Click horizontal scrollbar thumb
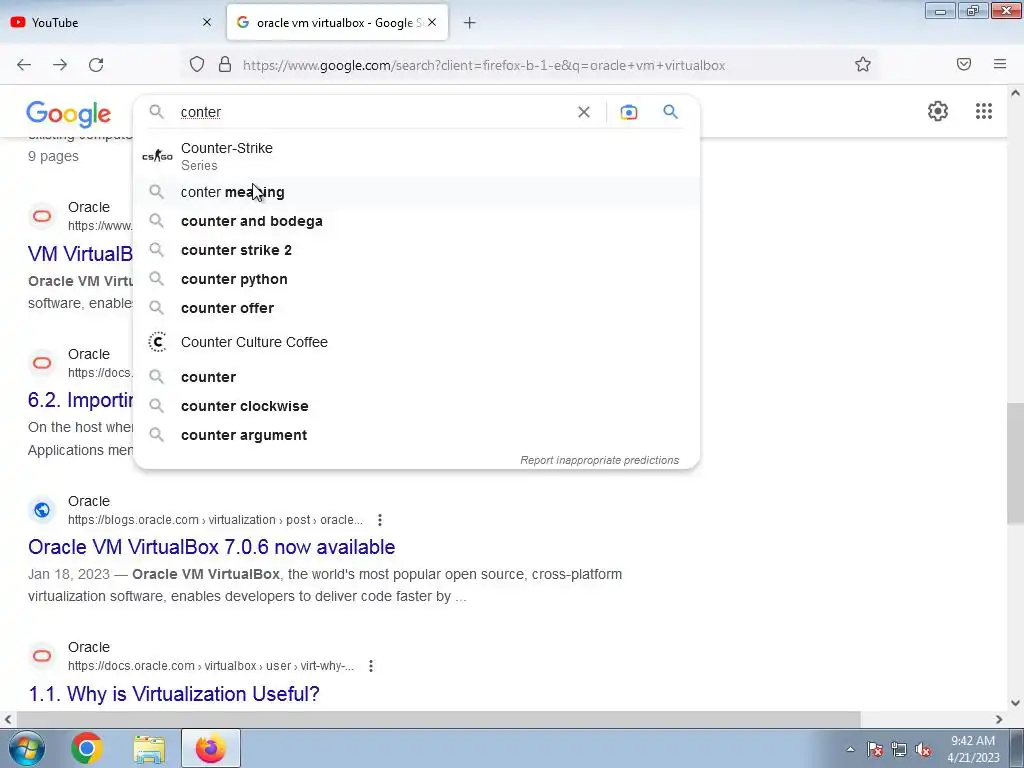This screenshot has height=768, width=1024. pyautogui.click(x=438, y=719)
